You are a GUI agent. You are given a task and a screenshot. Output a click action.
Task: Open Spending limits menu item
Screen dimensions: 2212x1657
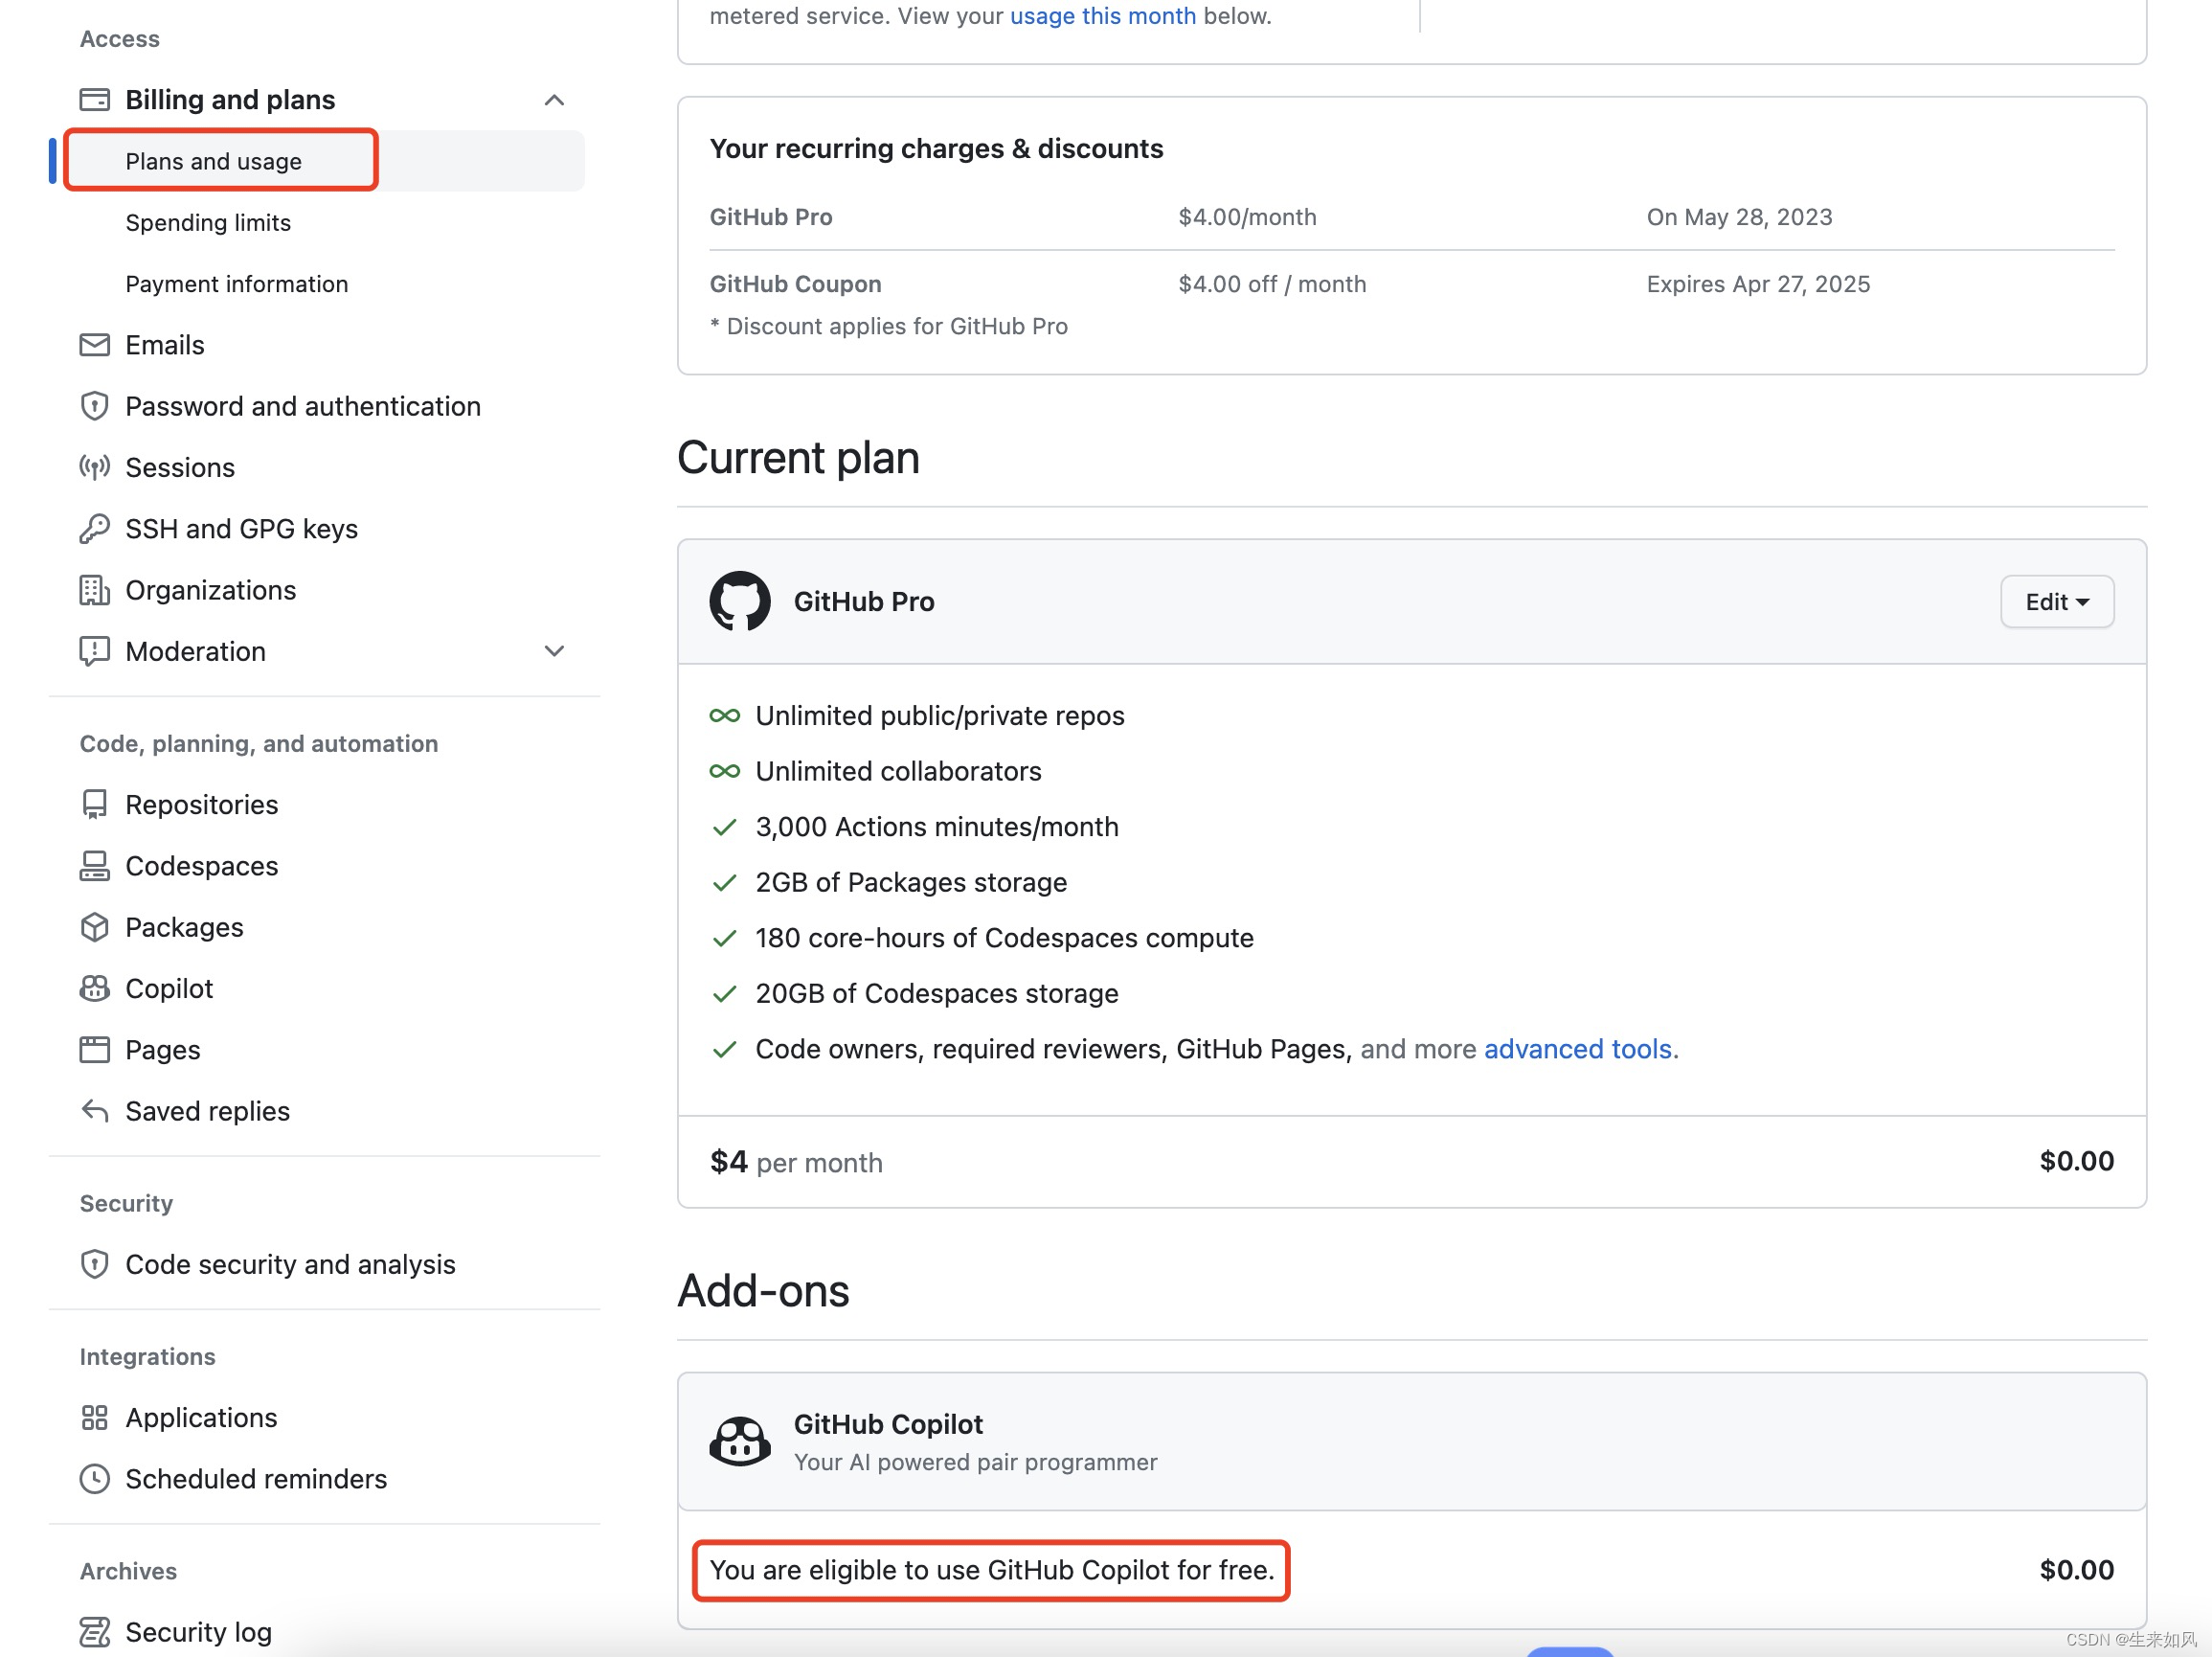208,222
